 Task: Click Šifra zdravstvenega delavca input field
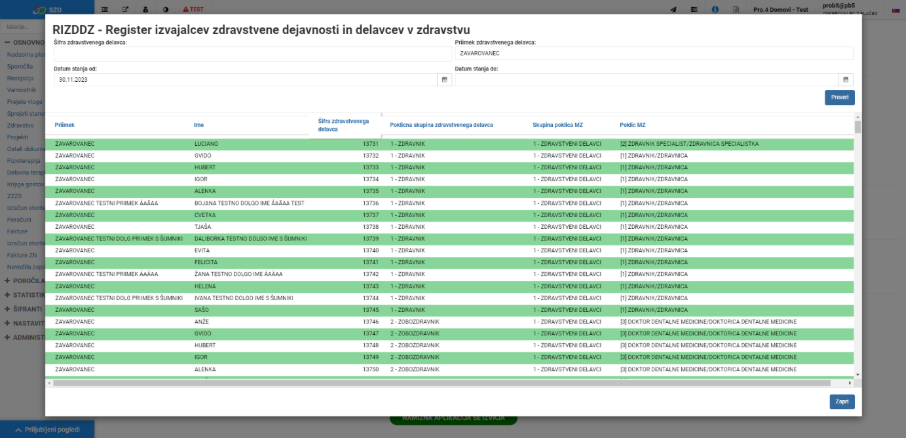click(253, 54)
